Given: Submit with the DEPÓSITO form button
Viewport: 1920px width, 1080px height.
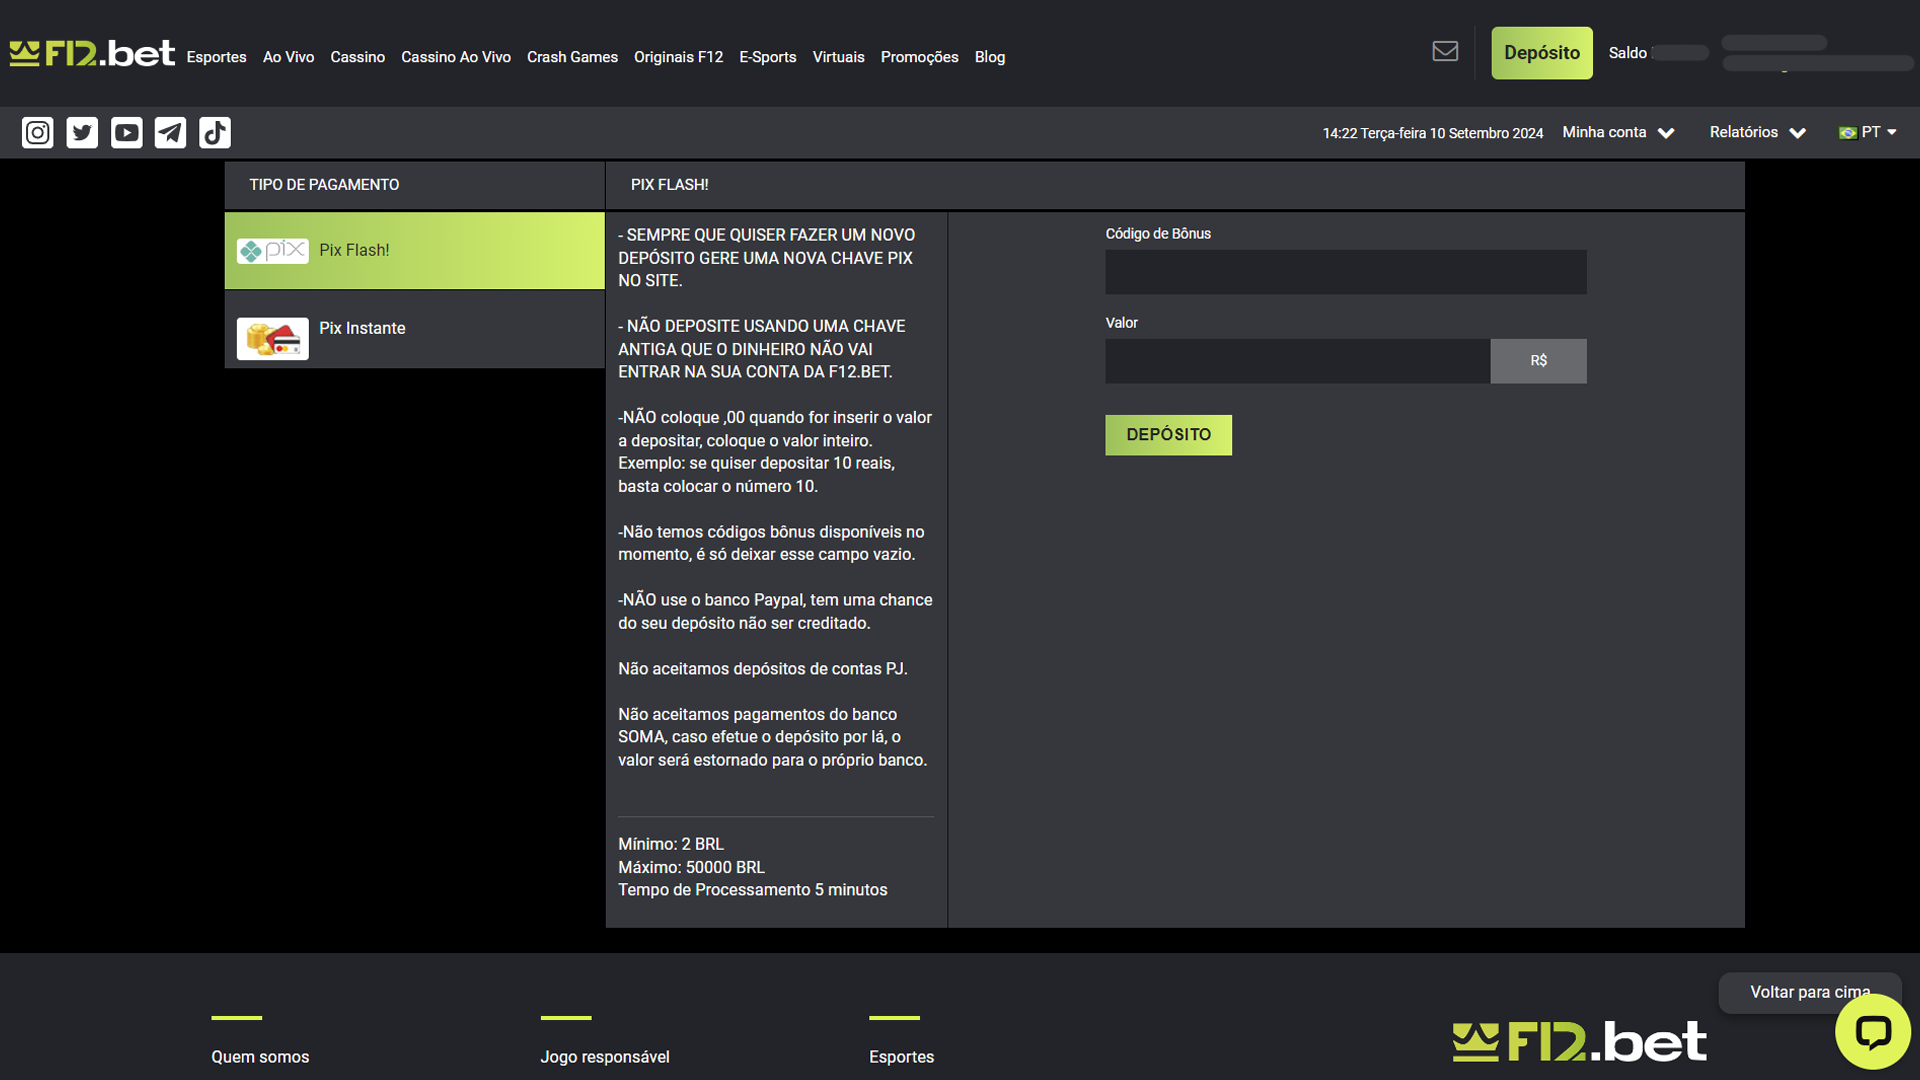Looking at the screenshot, I should coord(1168,435).
